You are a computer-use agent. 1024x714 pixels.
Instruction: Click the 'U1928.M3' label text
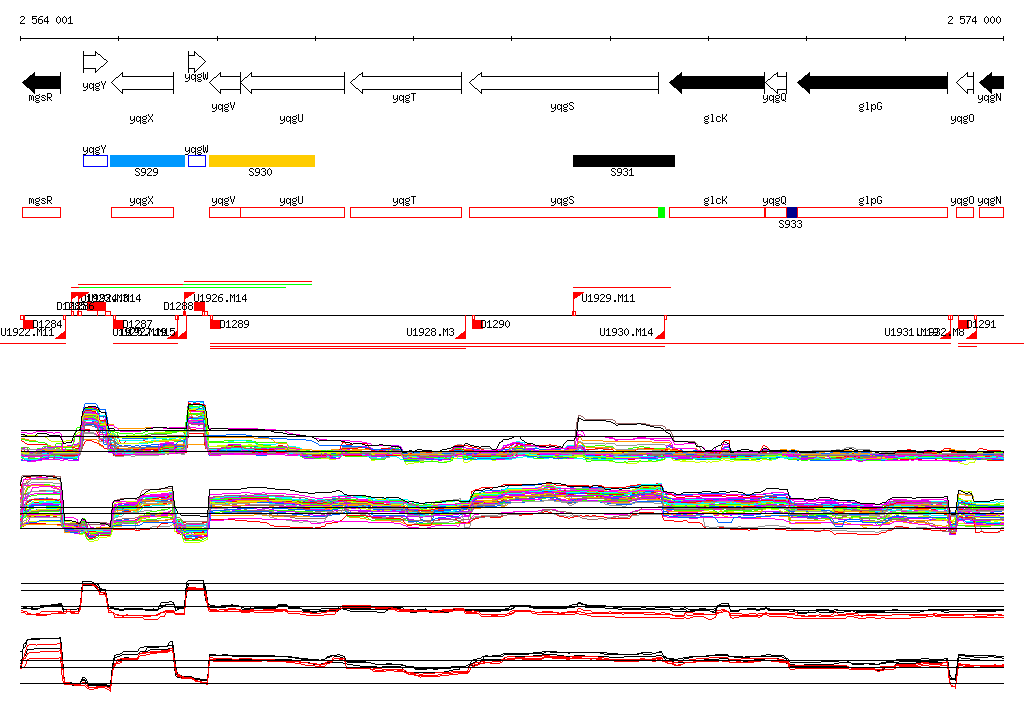[430, 333]
